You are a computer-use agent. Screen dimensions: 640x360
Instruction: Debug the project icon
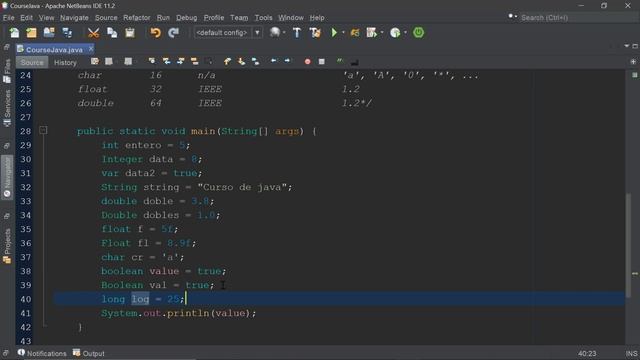371,33
